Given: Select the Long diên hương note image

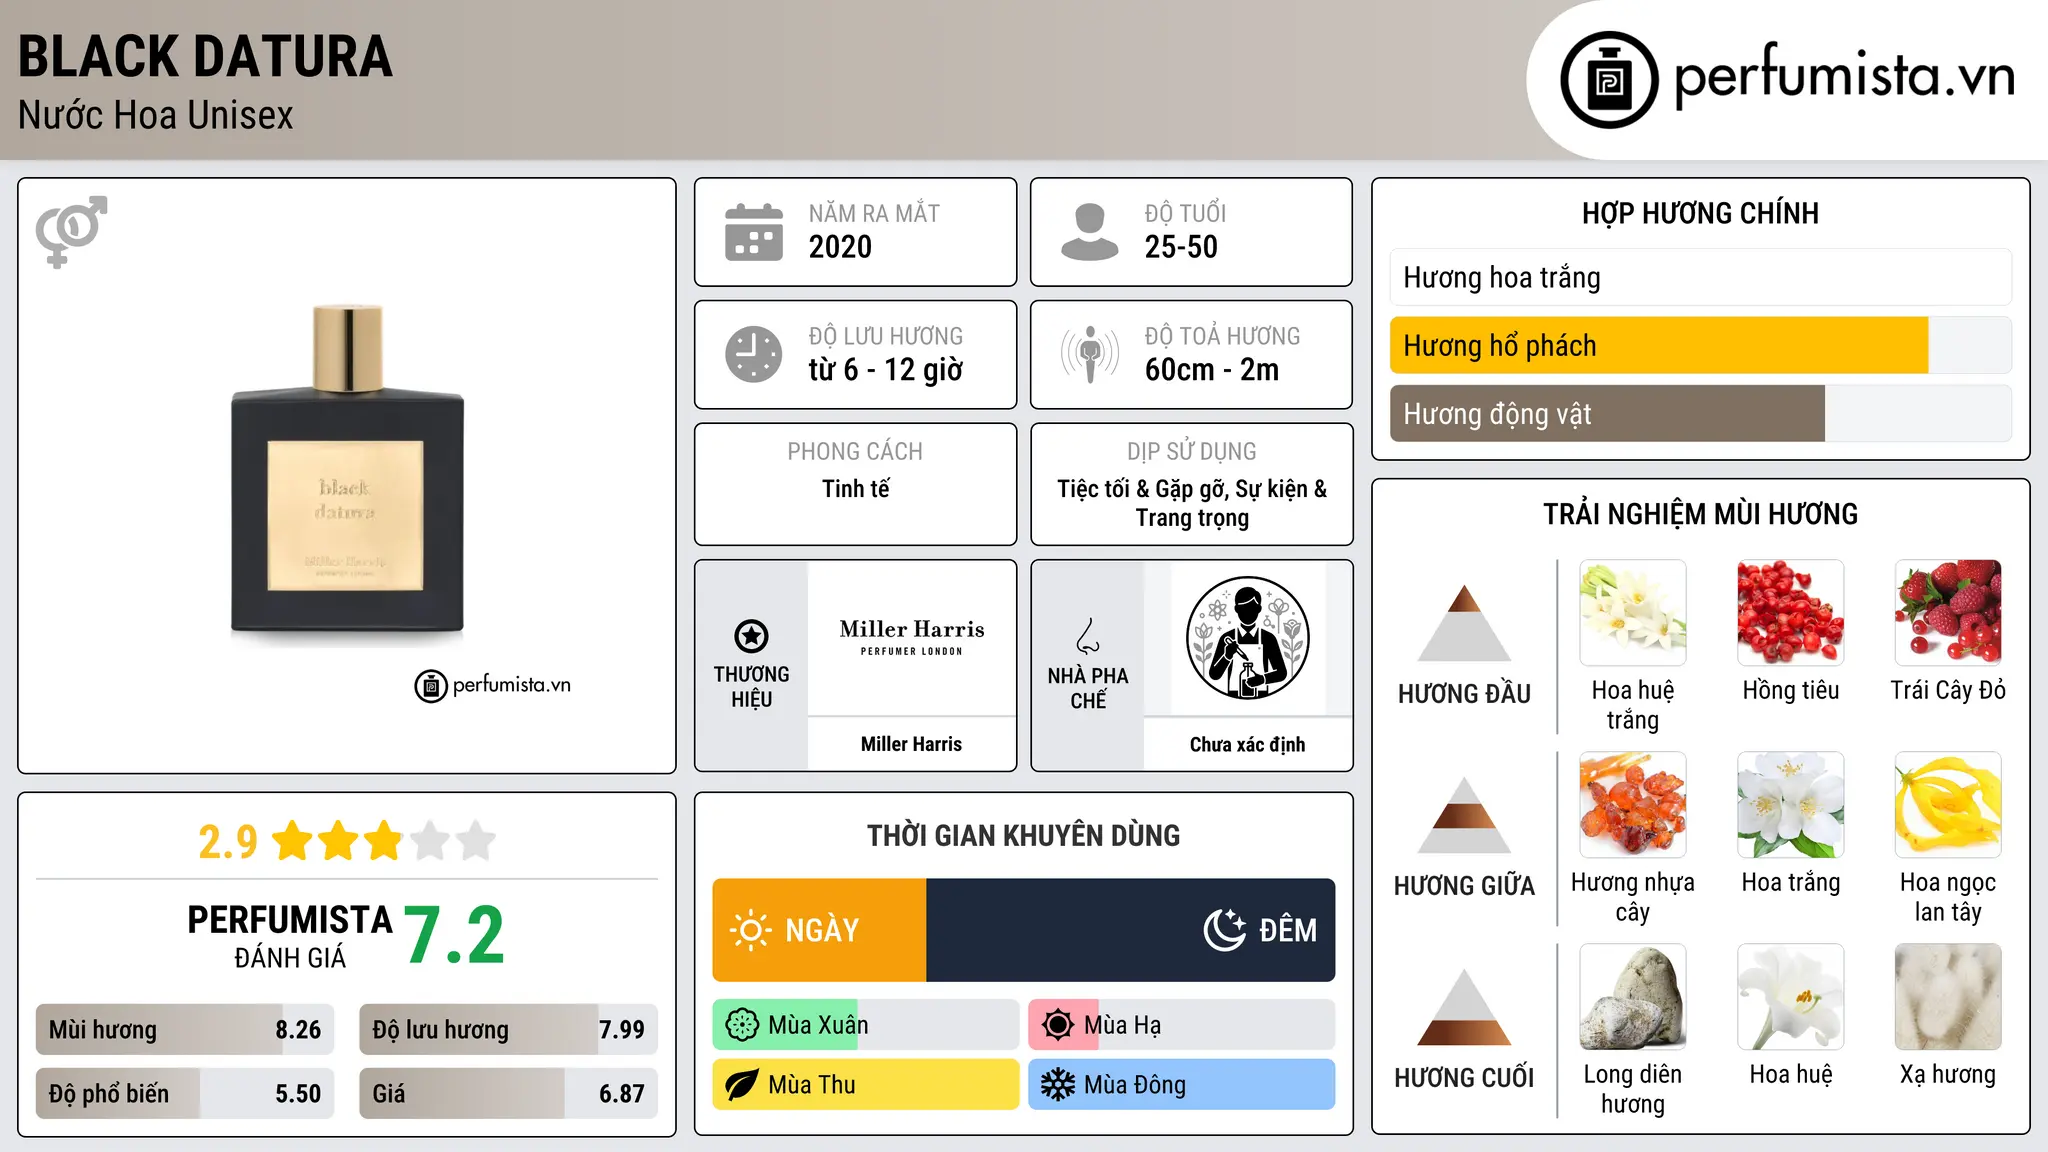Looking at the screenshot, I should click(1633, 997).
